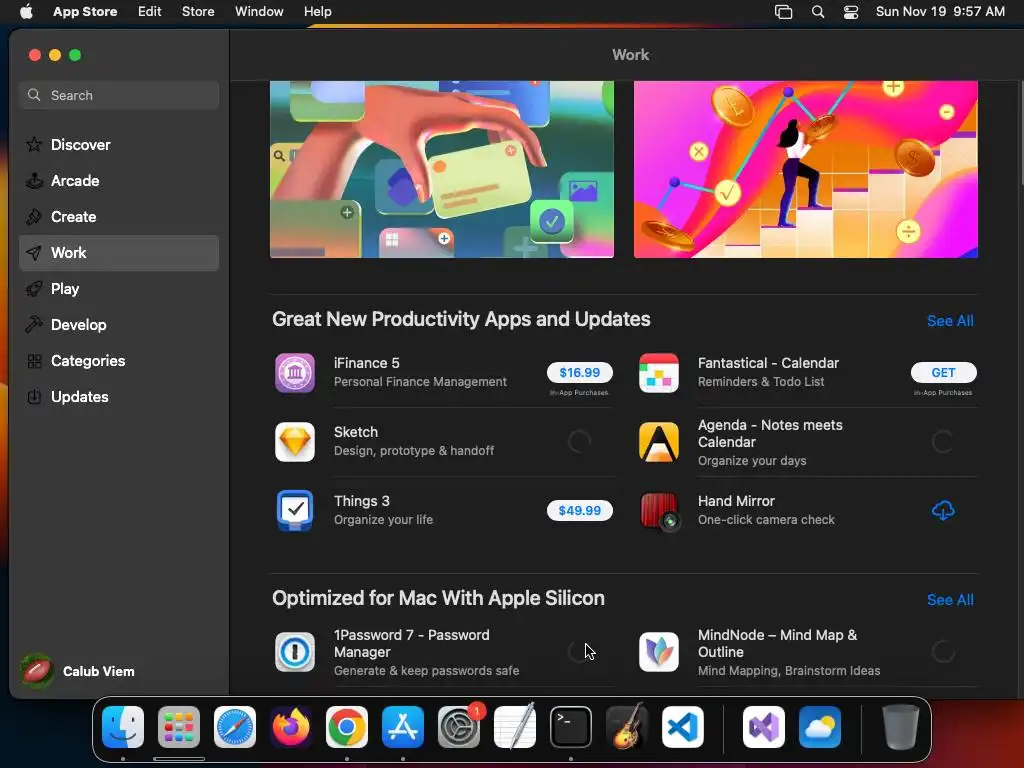This screenshot has height=768, width=1024.
Task: Open App Store icon in the Dock
Action: pos(403,727)
